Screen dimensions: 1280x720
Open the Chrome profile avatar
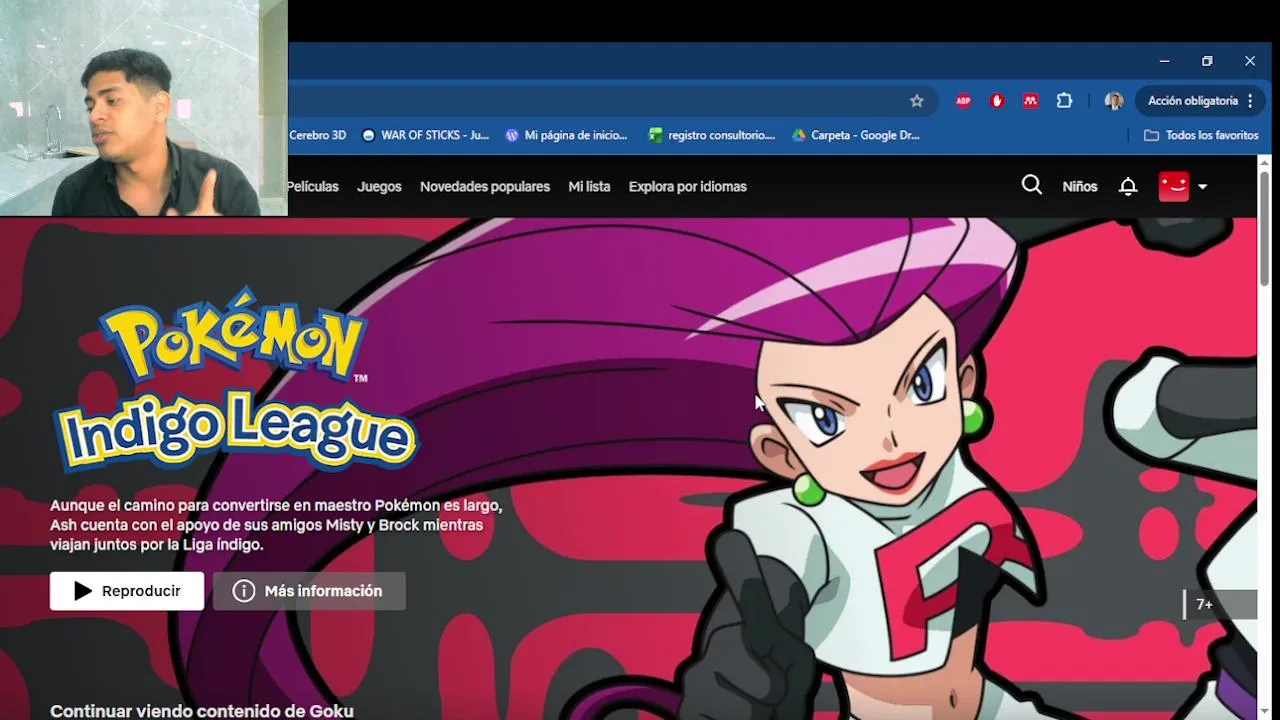click(x=1114, y=101)
